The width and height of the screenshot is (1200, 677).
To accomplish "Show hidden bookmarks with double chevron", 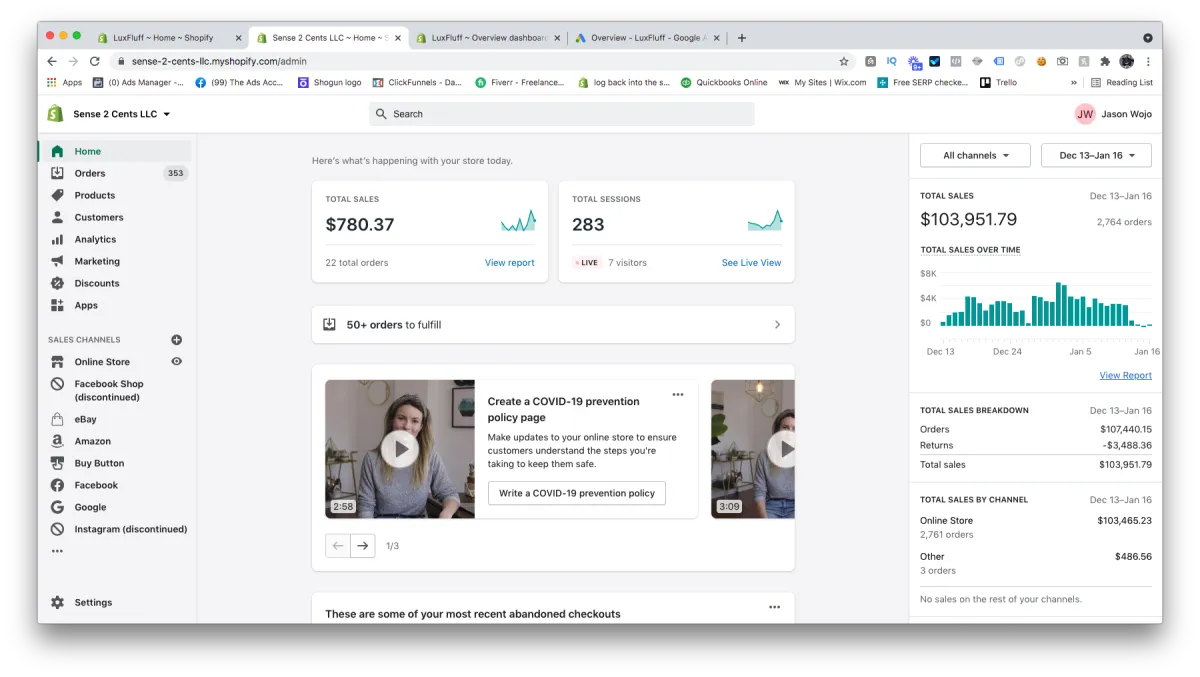I will 1074,82.
